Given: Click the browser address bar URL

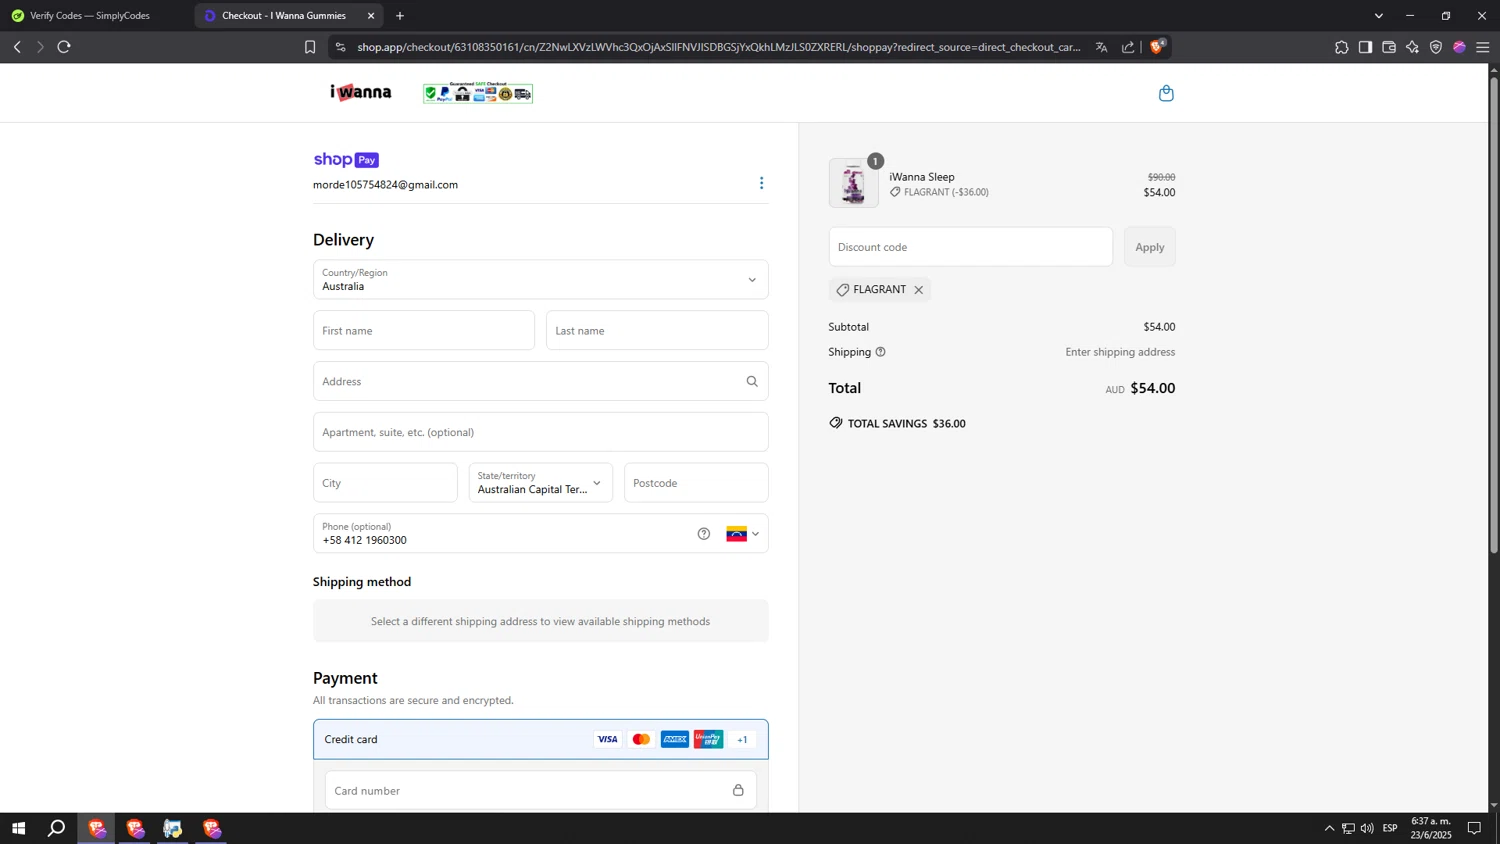Looking at the screenshot, I should coord(718,47).
